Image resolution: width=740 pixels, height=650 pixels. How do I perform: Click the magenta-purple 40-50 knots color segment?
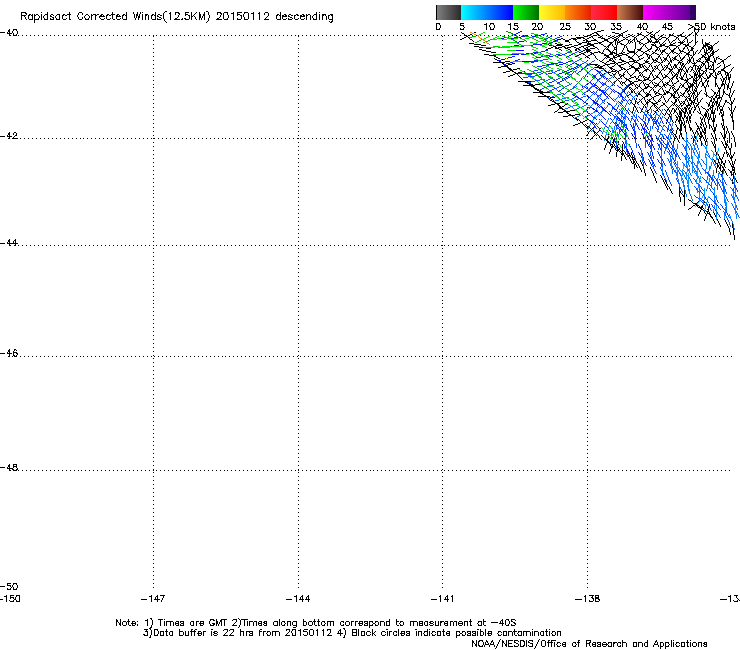(x=669, y=12)
